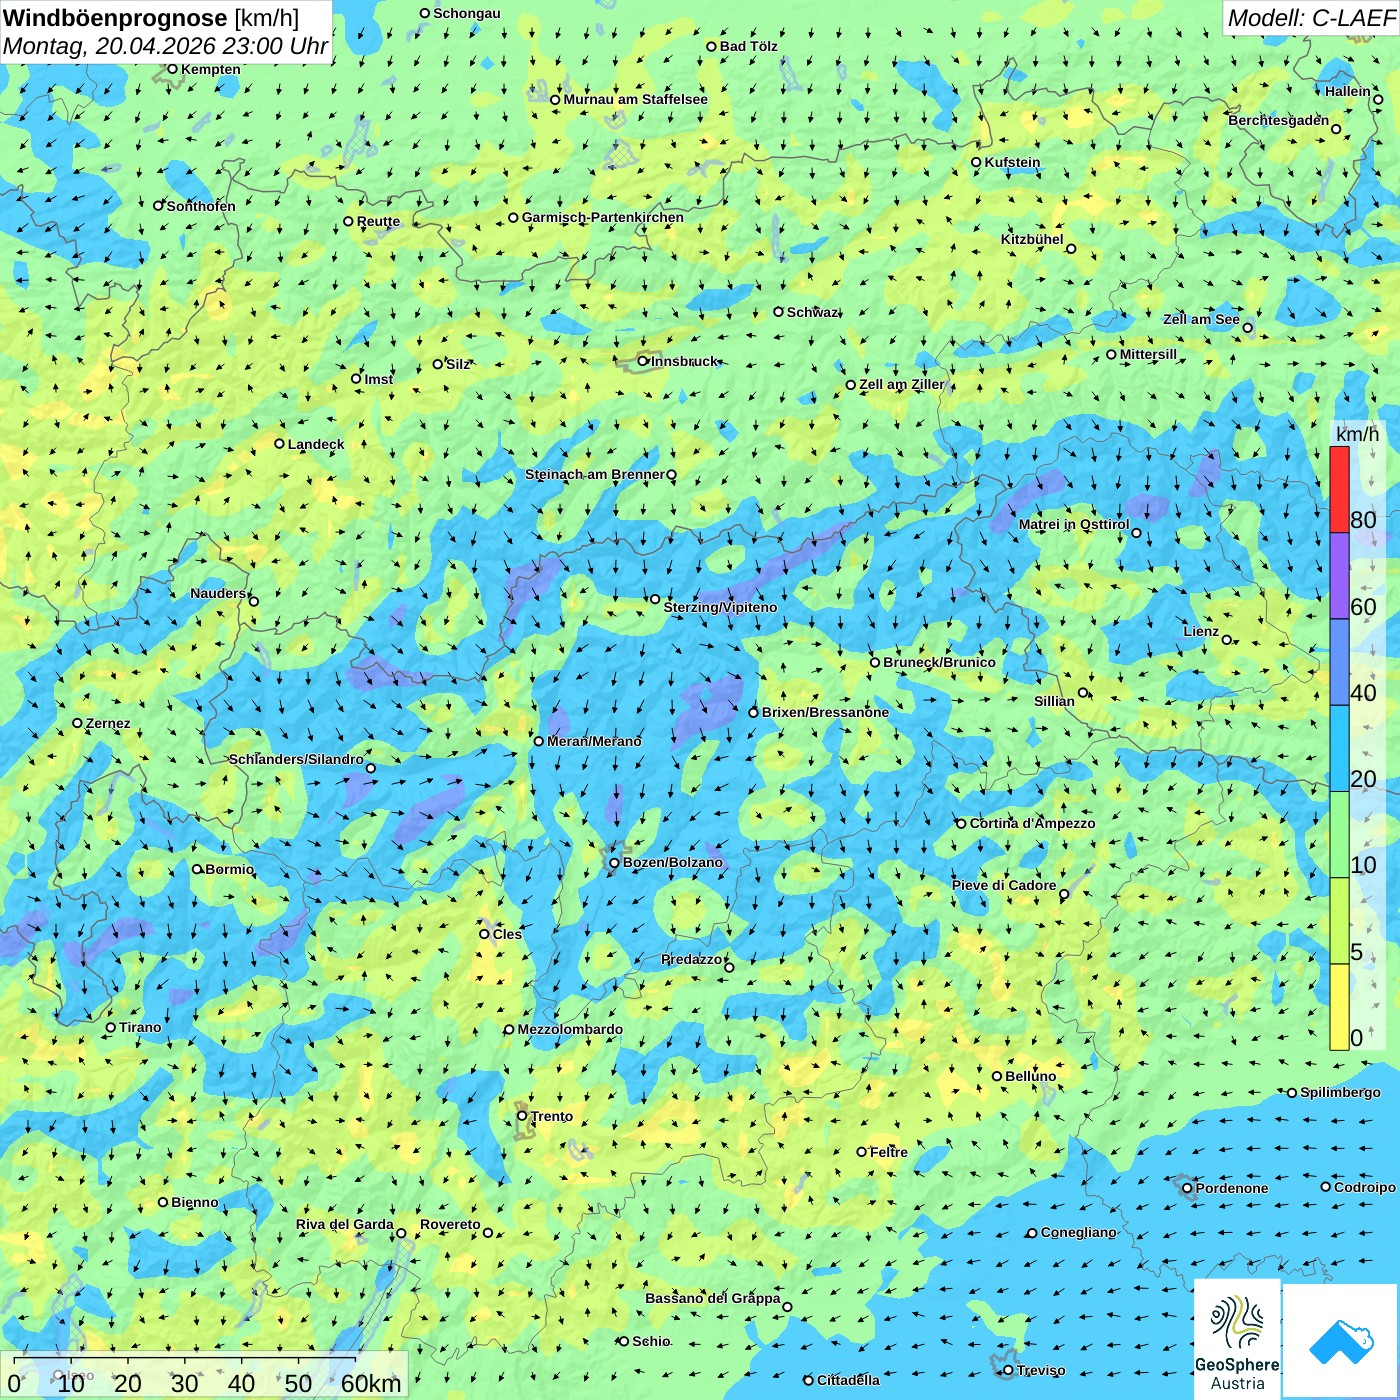Viewport: 1400px width, 1400px height.
Task: Select the Trento city label
Action: click(552, 1116)
